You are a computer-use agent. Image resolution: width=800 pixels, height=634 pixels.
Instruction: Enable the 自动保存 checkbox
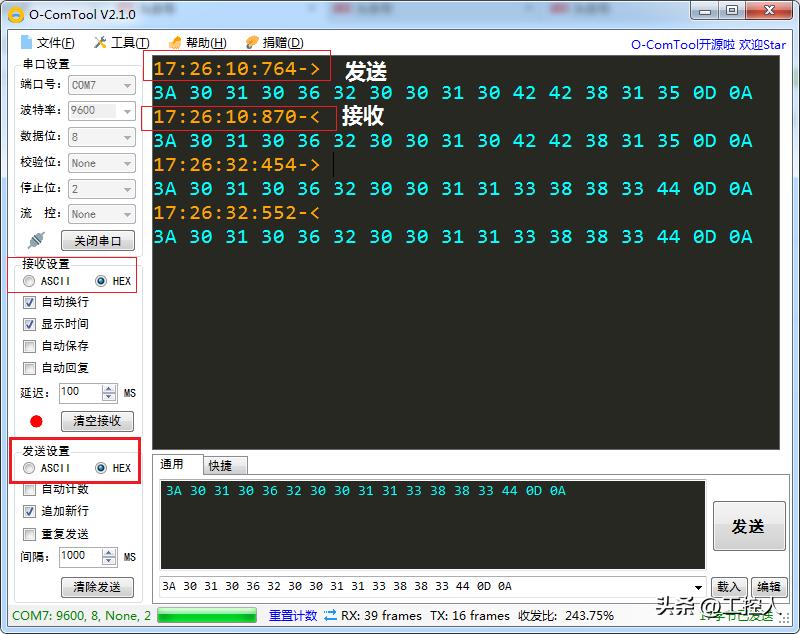pos(30,344)
